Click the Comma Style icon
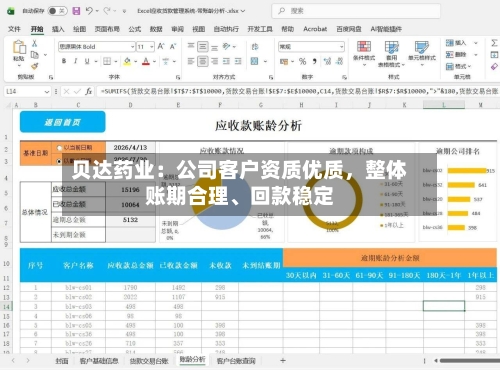The height and width of the screenshot is (370, 500). (x=314, y=61)
